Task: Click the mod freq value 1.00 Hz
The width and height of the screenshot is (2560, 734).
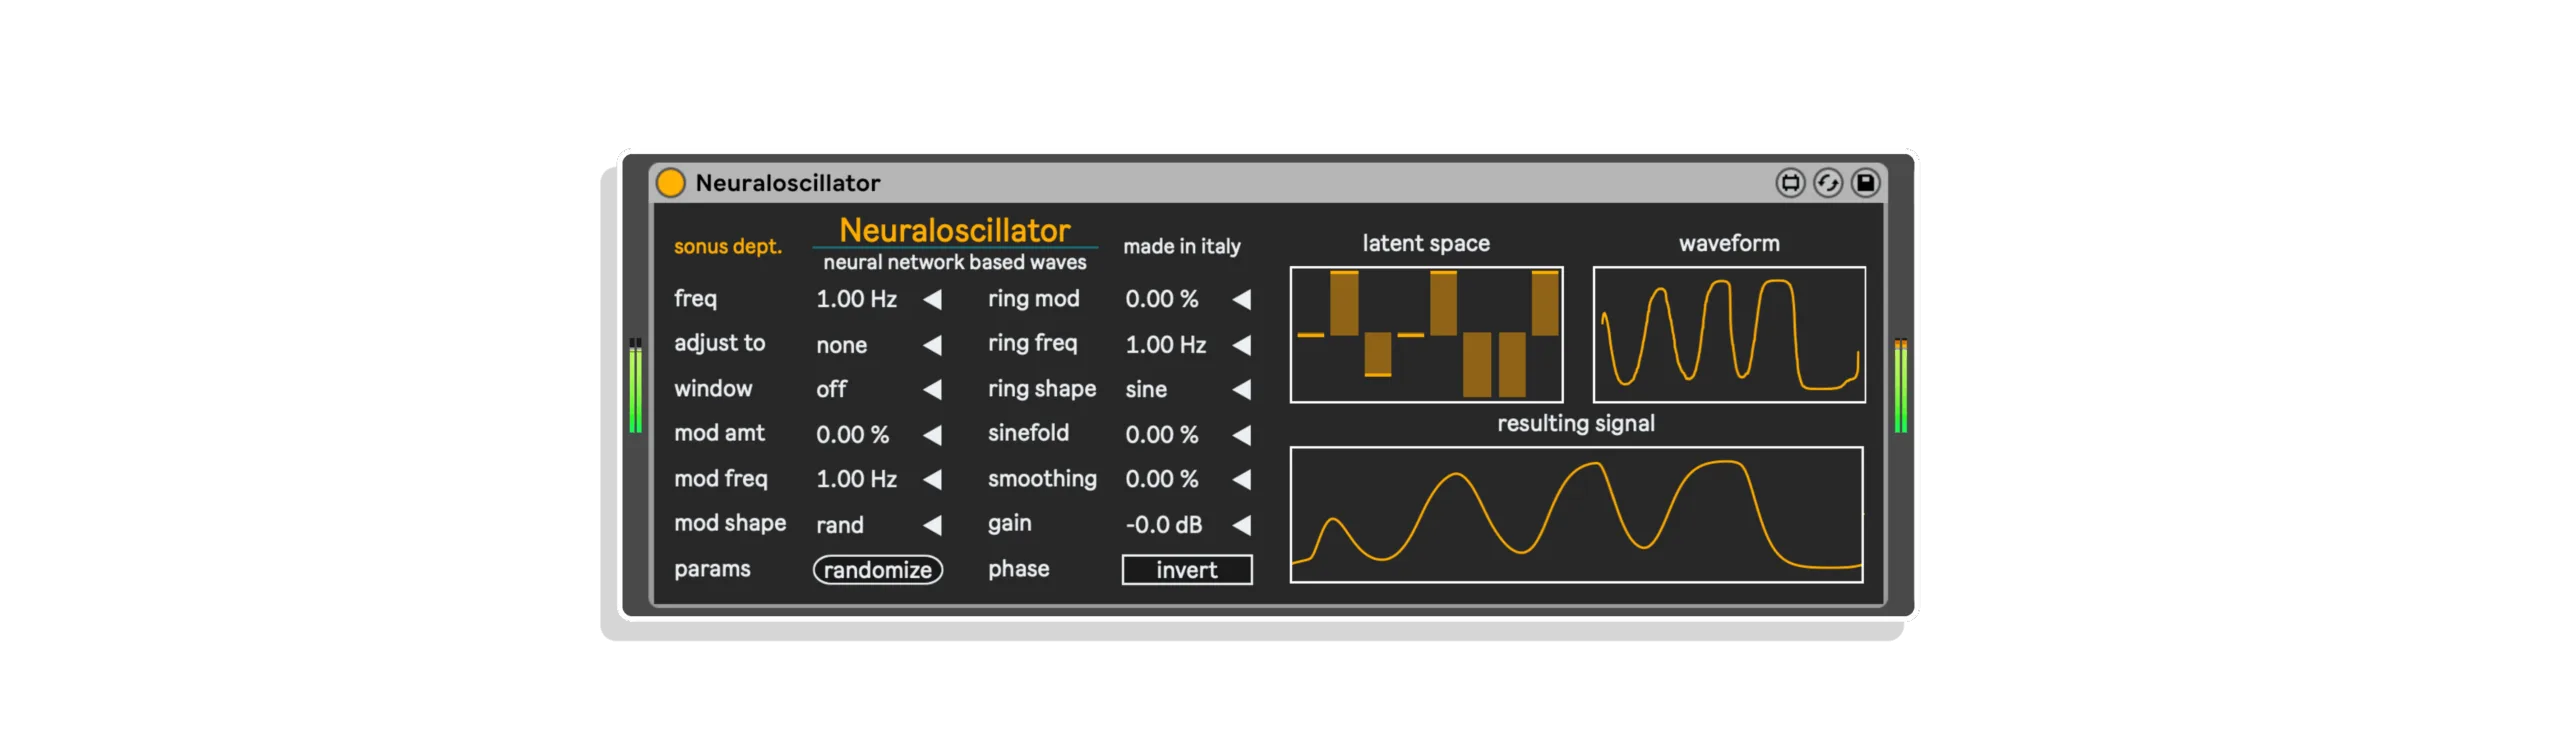Action: click(x=856, y=479)
